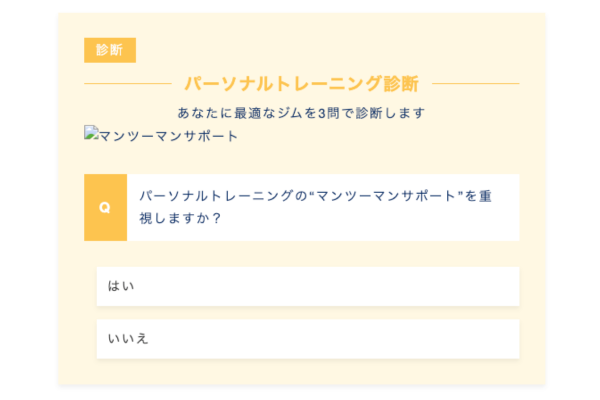Click the パーソナルトレーニング診断 heading

pos(301,84)
